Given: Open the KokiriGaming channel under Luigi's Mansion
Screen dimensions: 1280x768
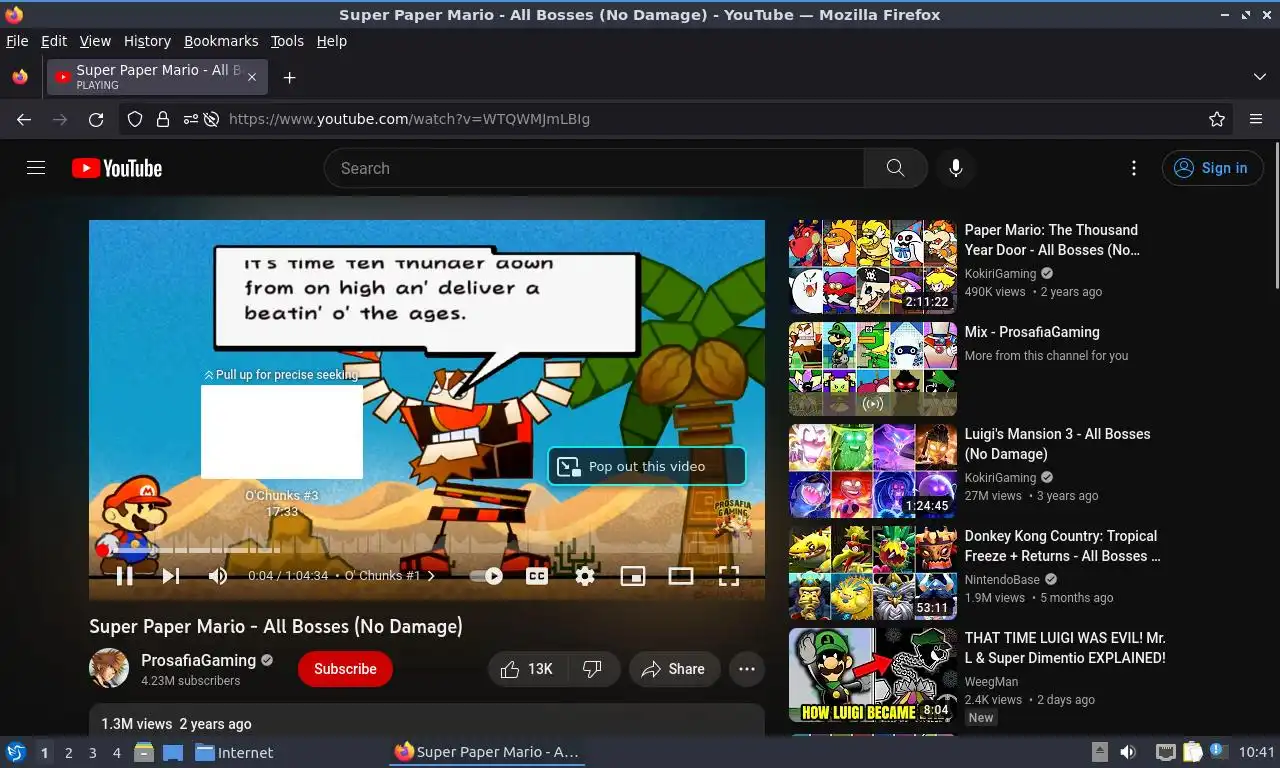Looking at the screenshot, I should 1000,478.
